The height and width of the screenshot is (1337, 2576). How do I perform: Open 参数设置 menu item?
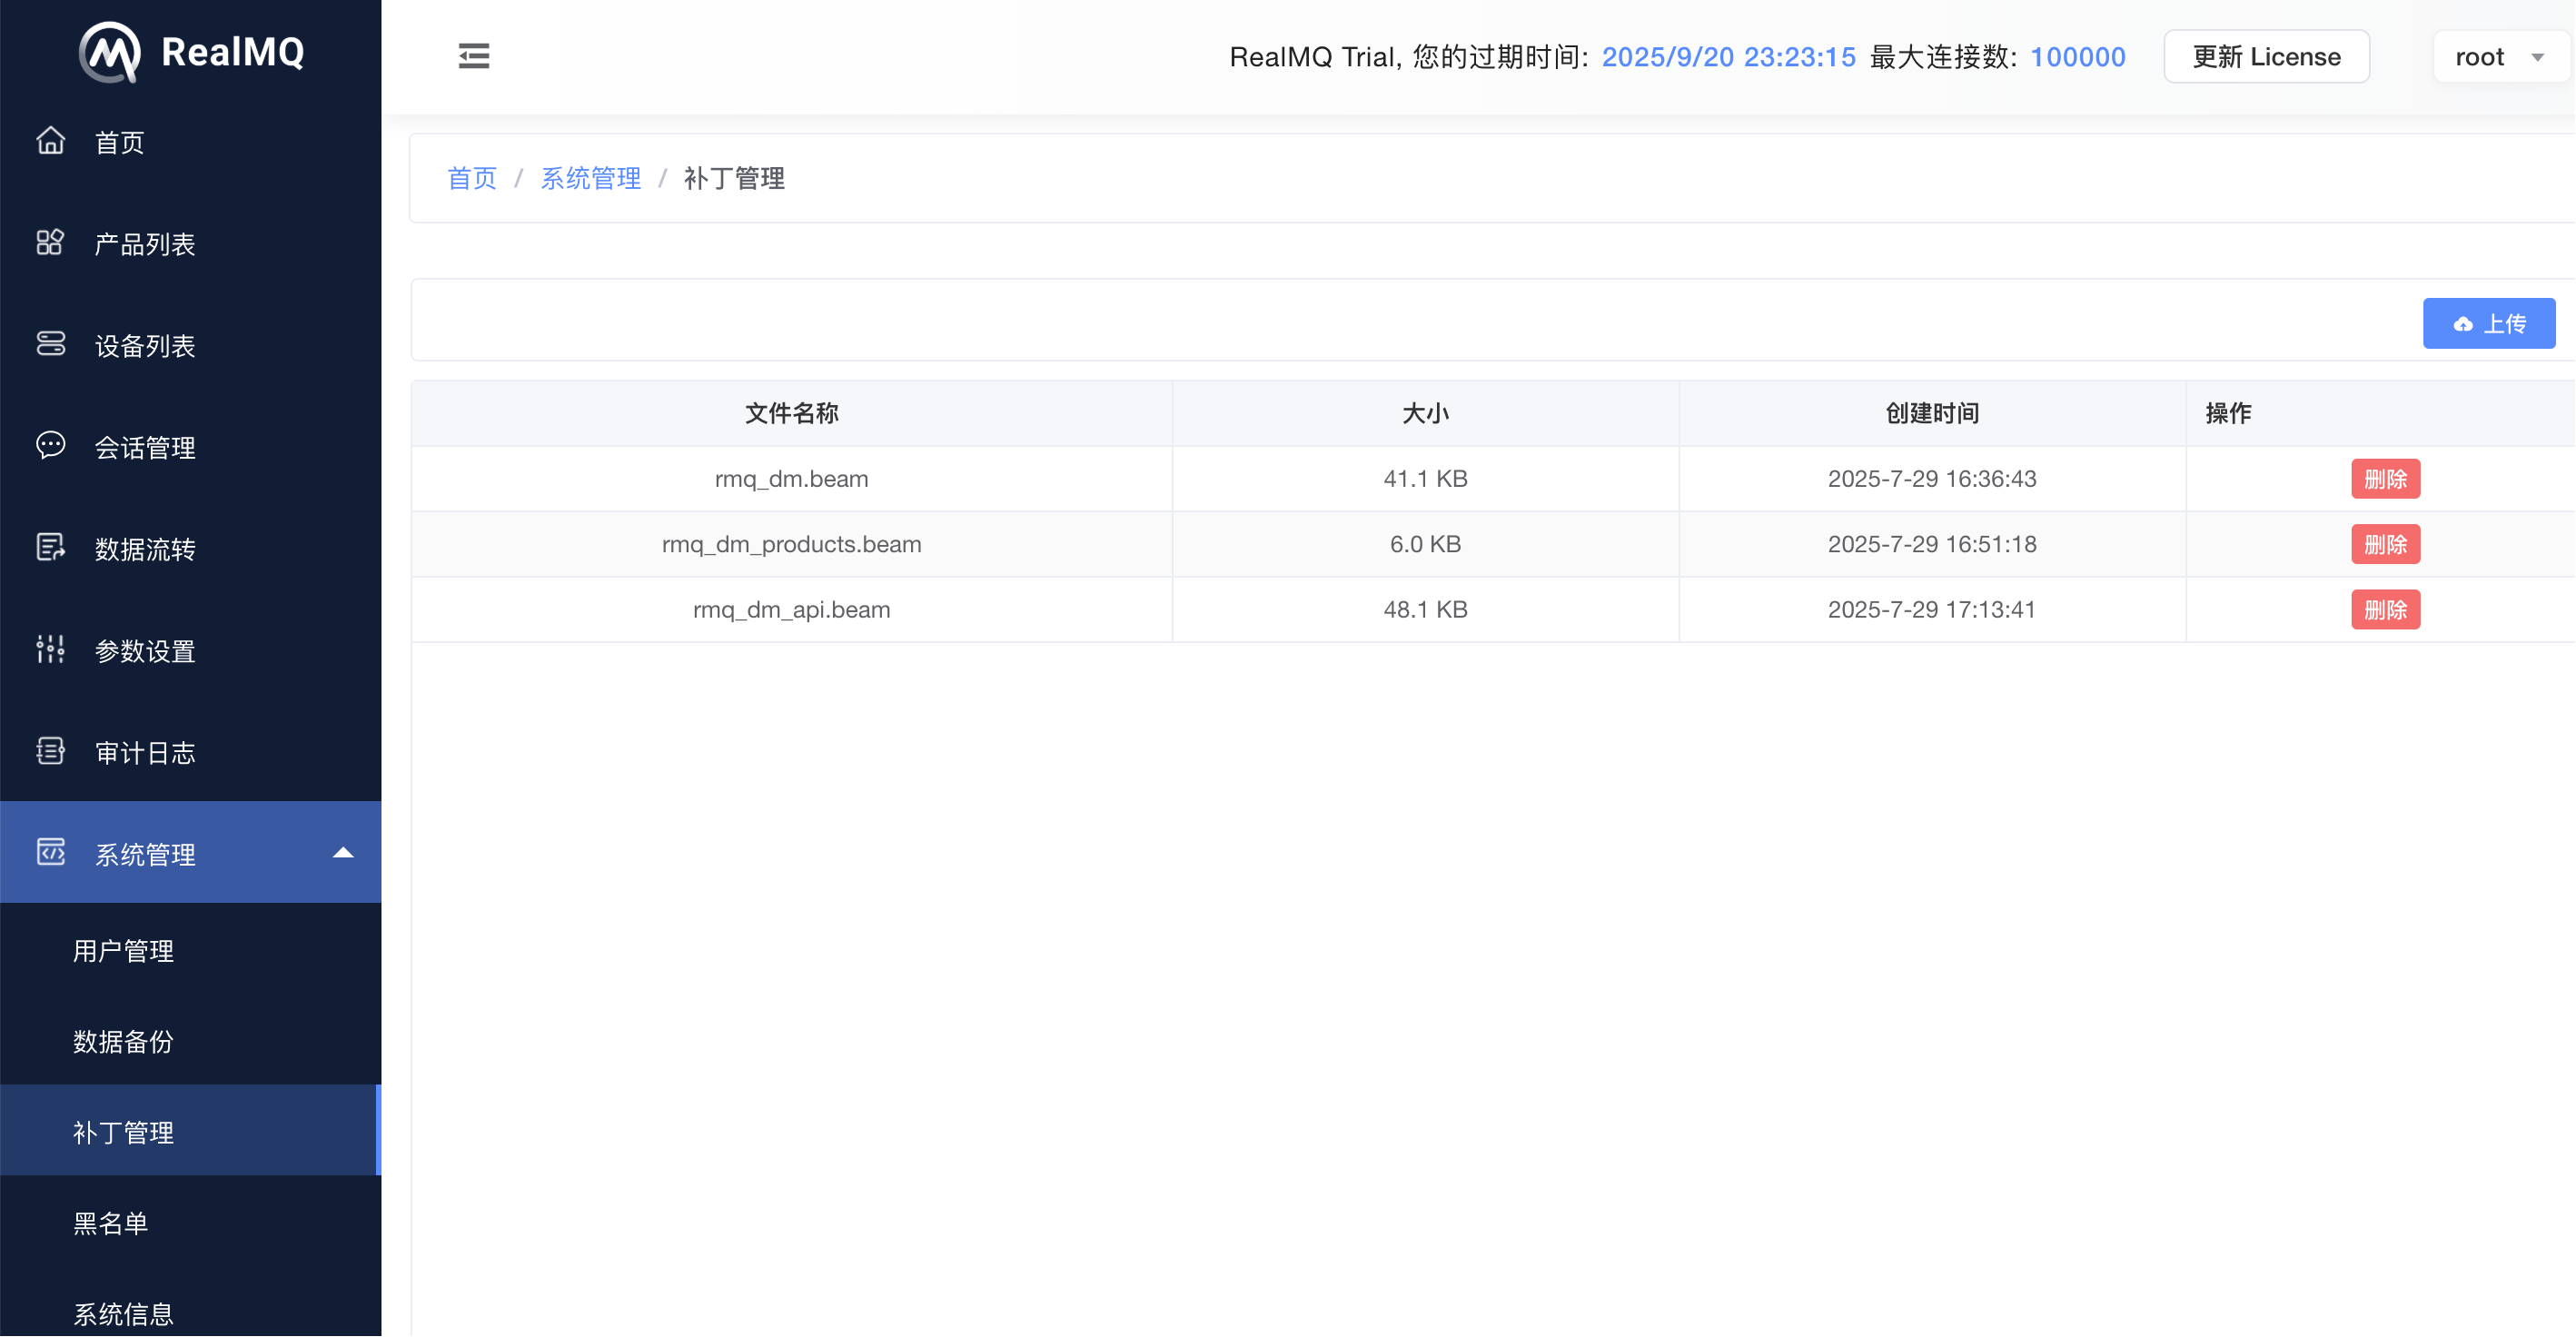coord(190,651)
